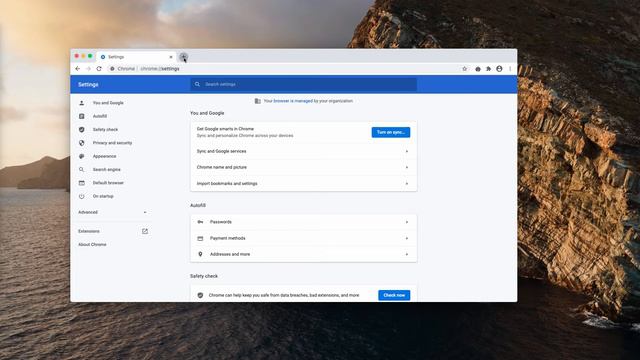The height and width of the screenshot is (360, 640).
Task: Click the On startup power icon
Action: pos(82,196)
